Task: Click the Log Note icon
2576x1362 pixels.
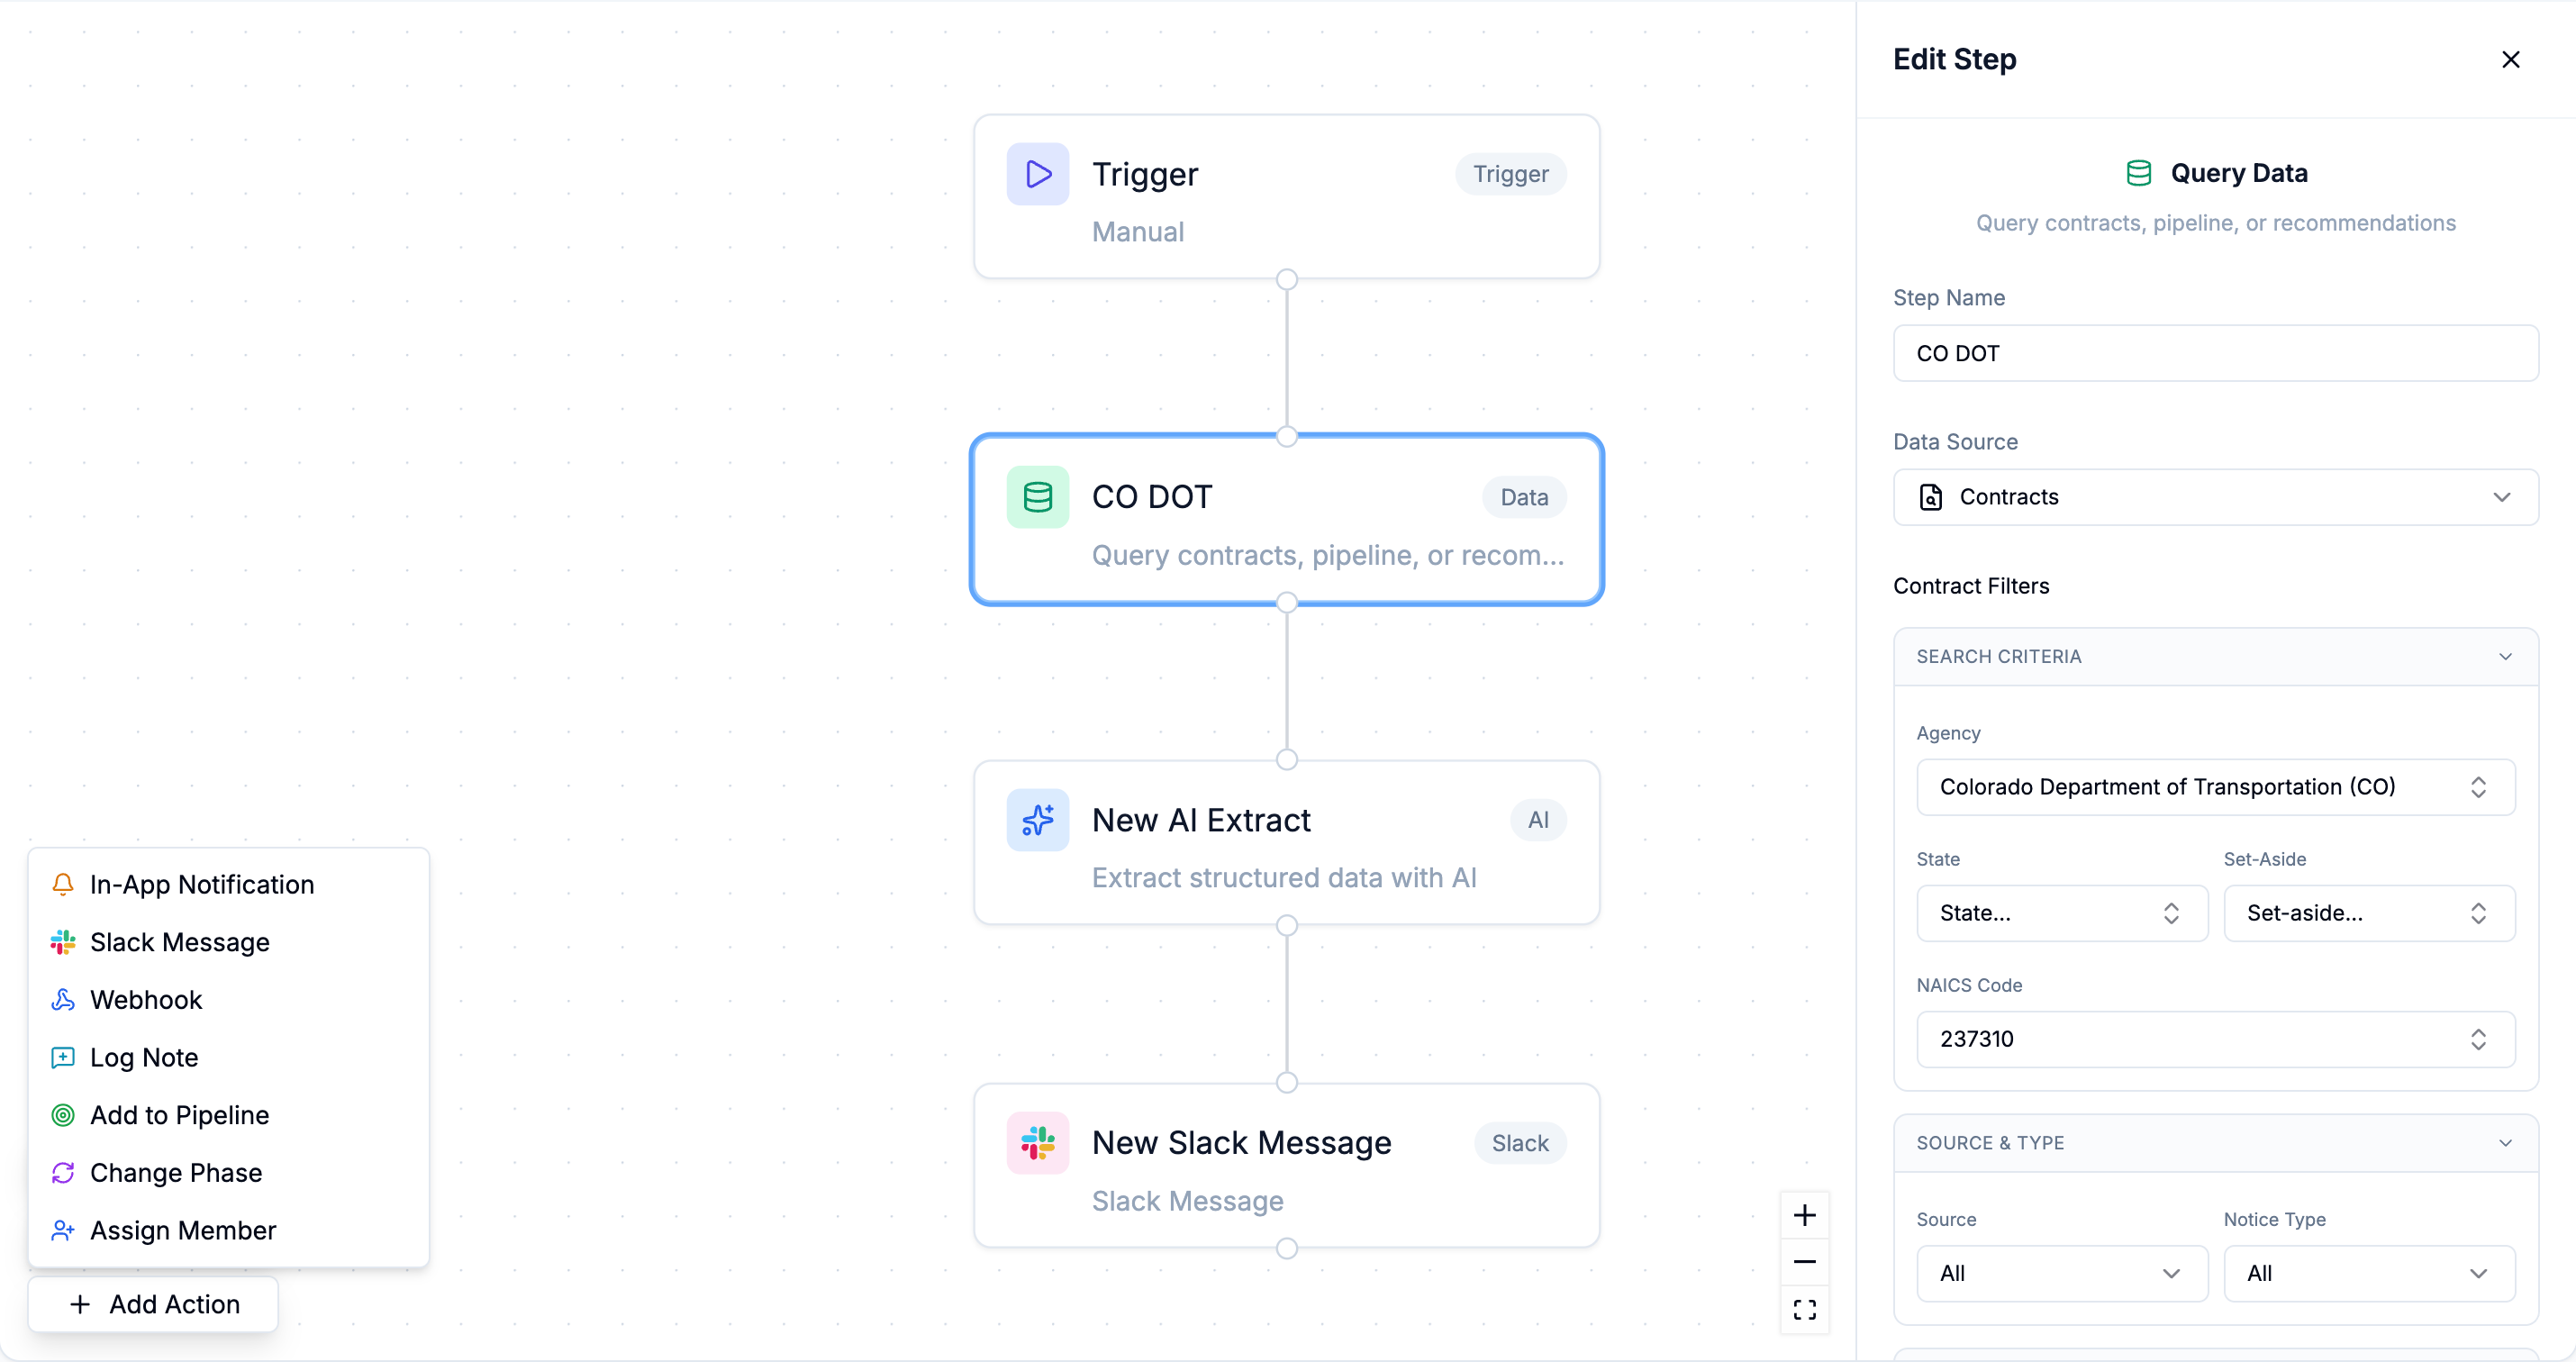Action: click(x=63, y=1057)
